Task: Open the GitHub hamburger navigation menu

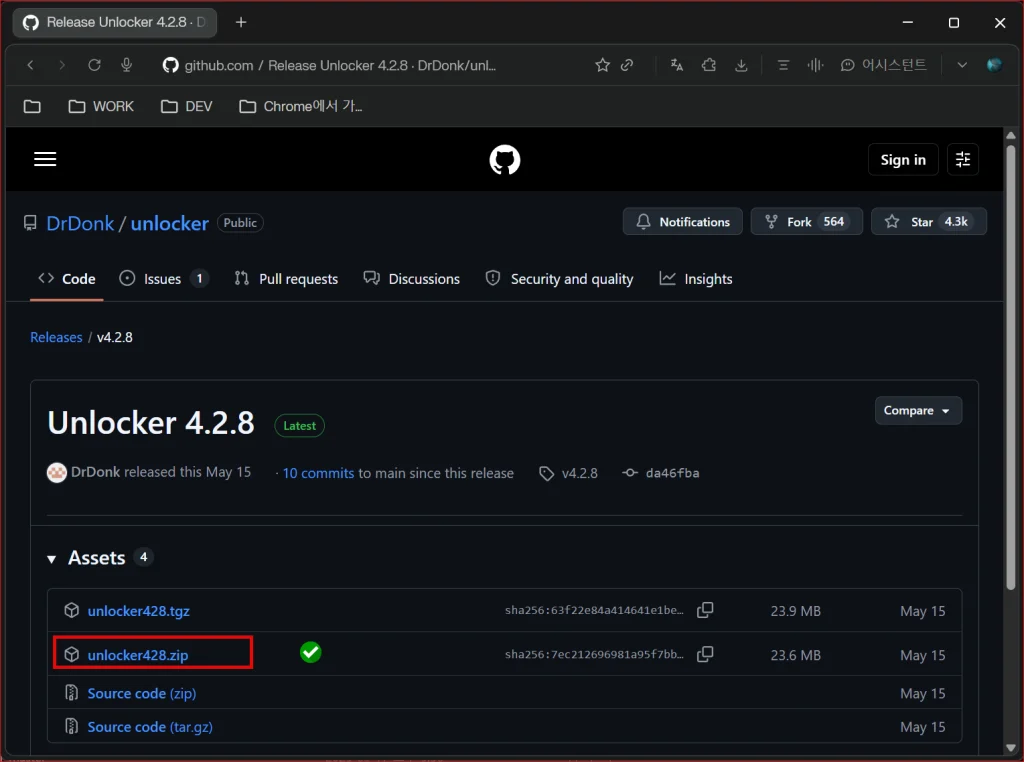Action: (45, 159)
